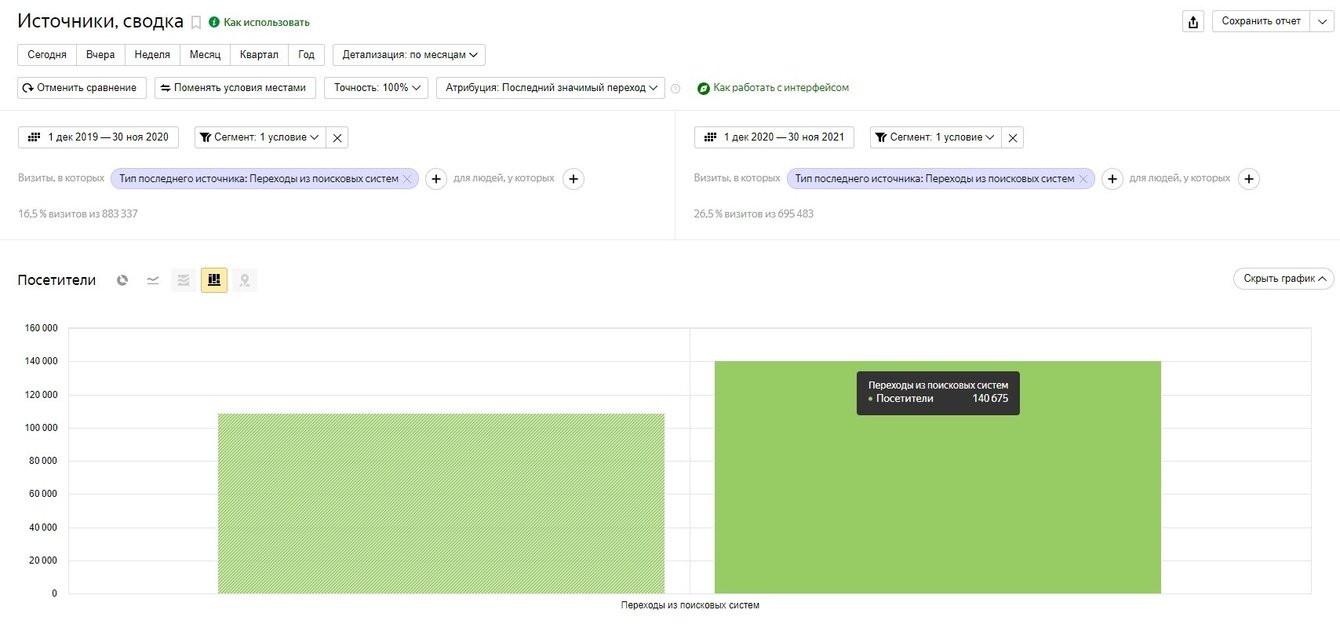The height and width of the screenshot is (628, 1340).
Task: Click Отменить сравнение button
Action: click(82, 88)
